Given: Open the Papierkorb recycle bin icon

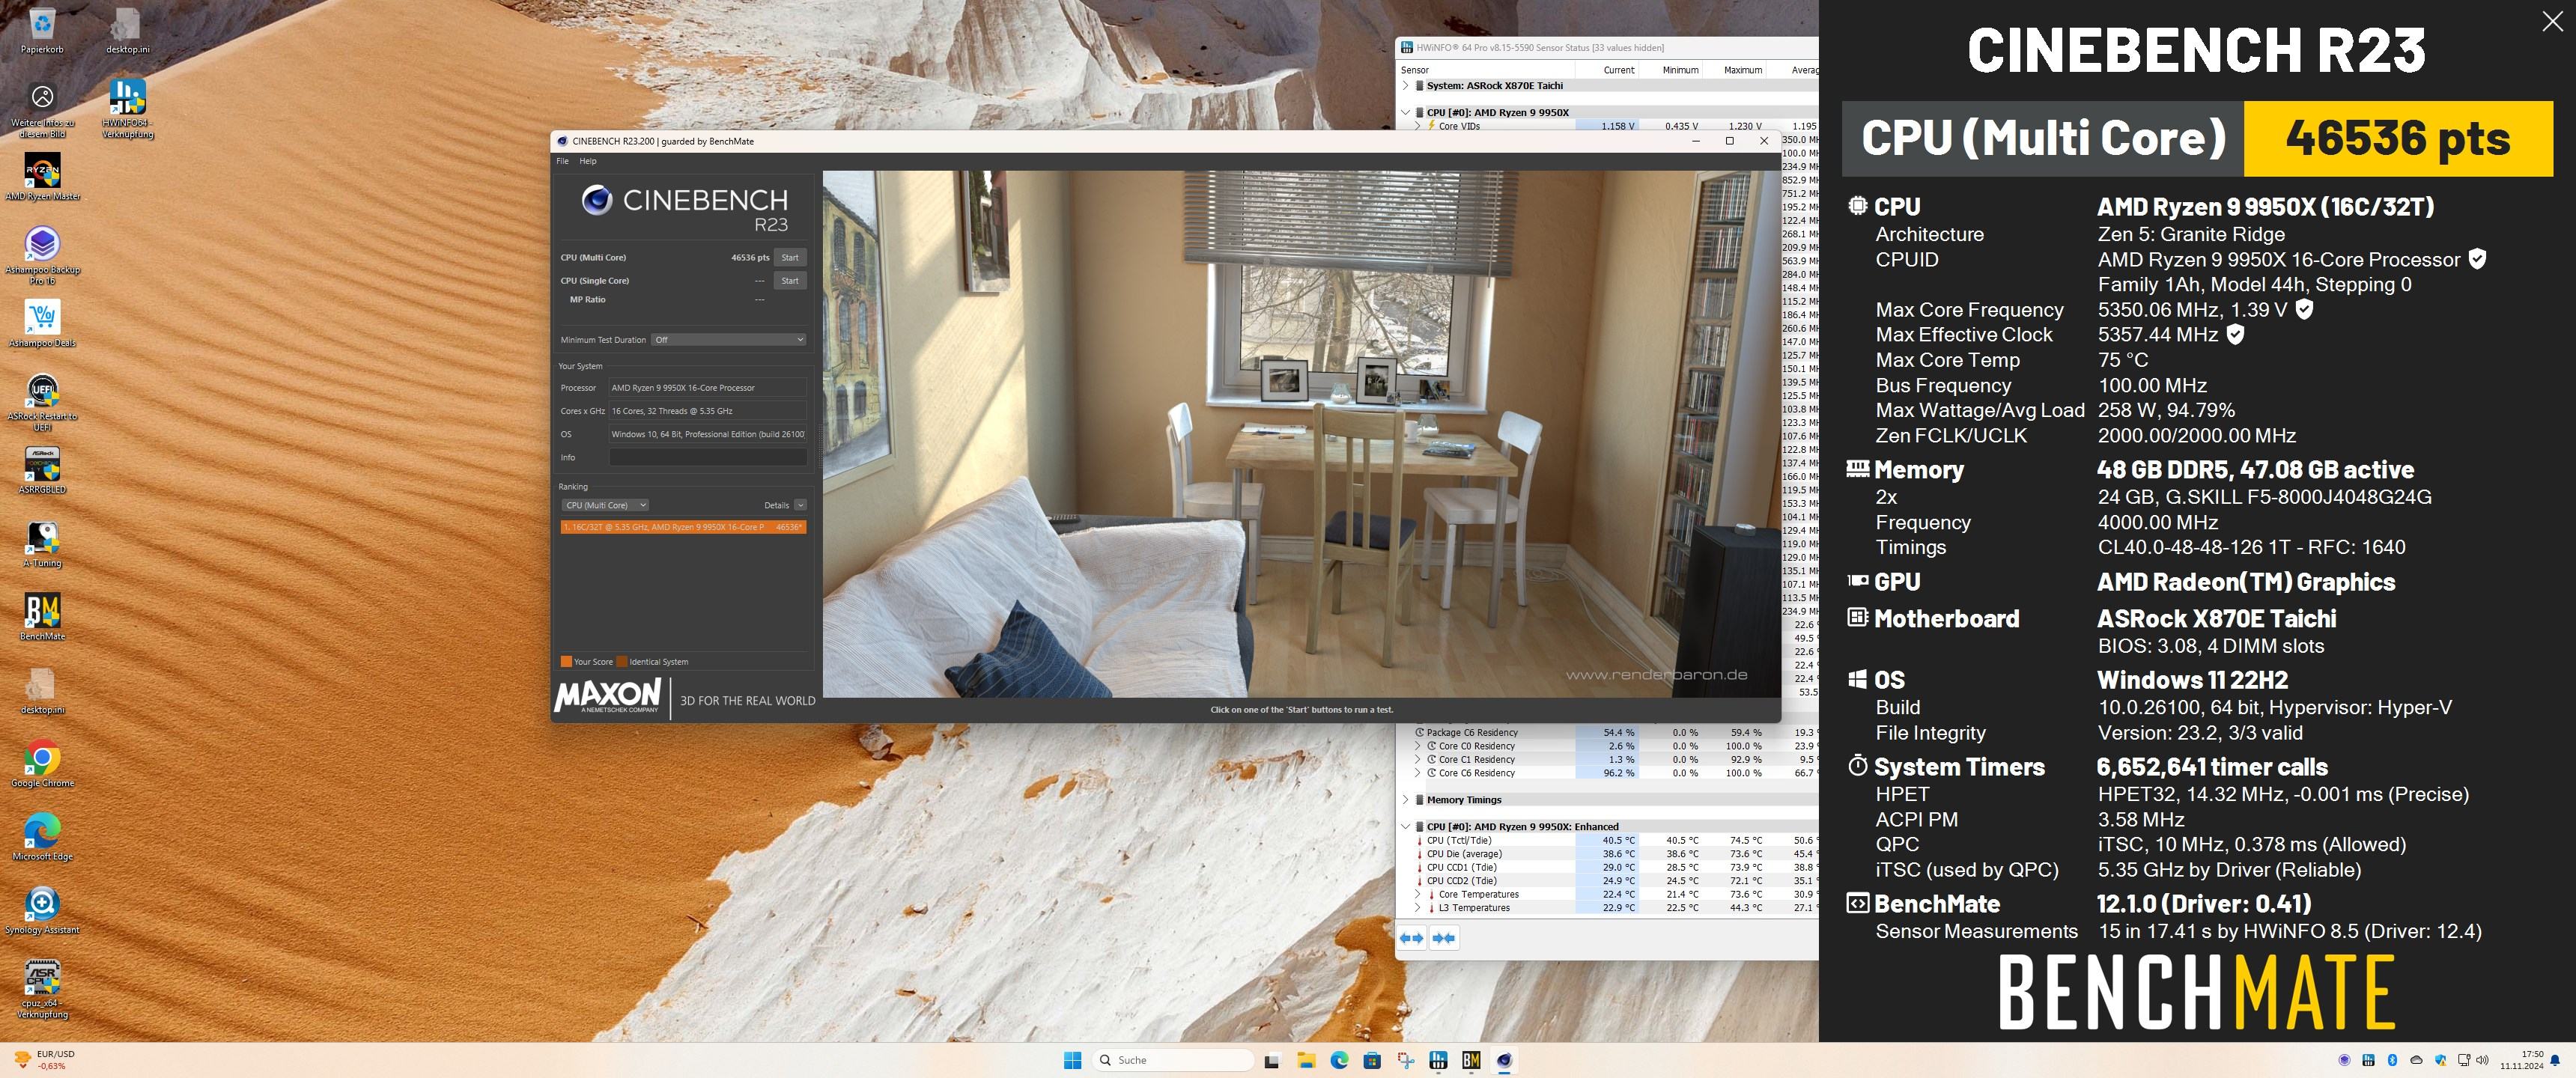Looking at the screenshot, I should click(42, 31).
